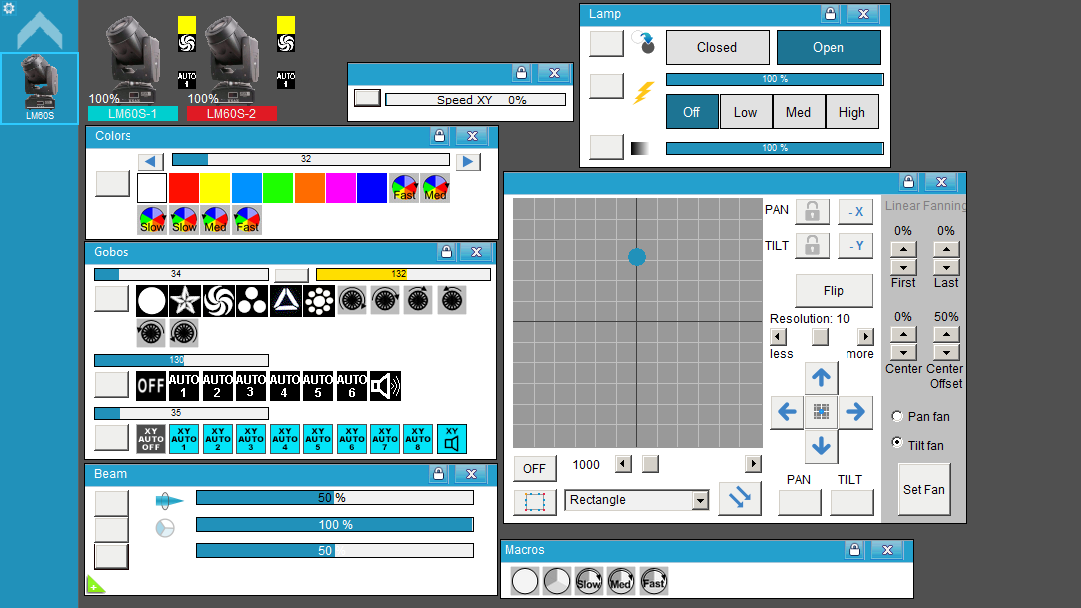Viewport: 1081px width, 608px height.
Task: Click the Flip button
Action: [834, 291]
